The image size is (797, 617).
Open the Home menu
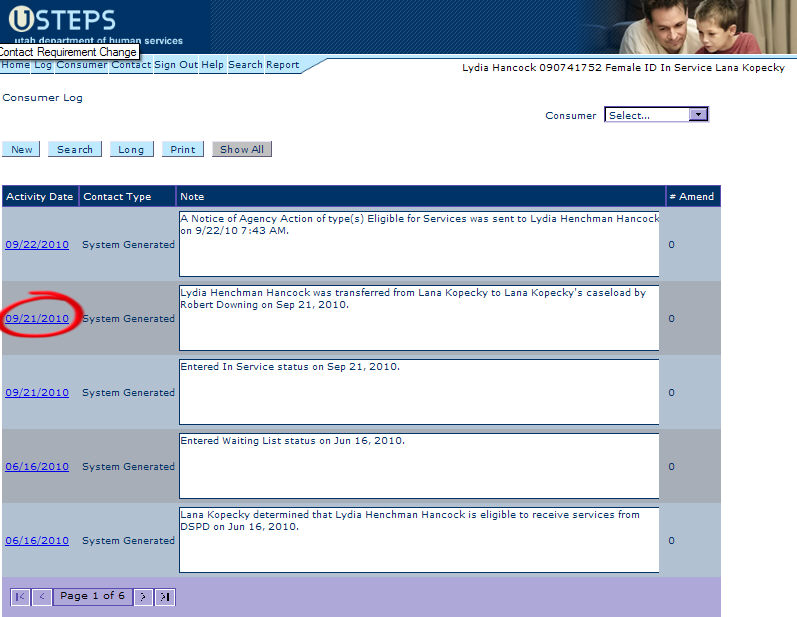pyautogui.click(x=16, y=65)
